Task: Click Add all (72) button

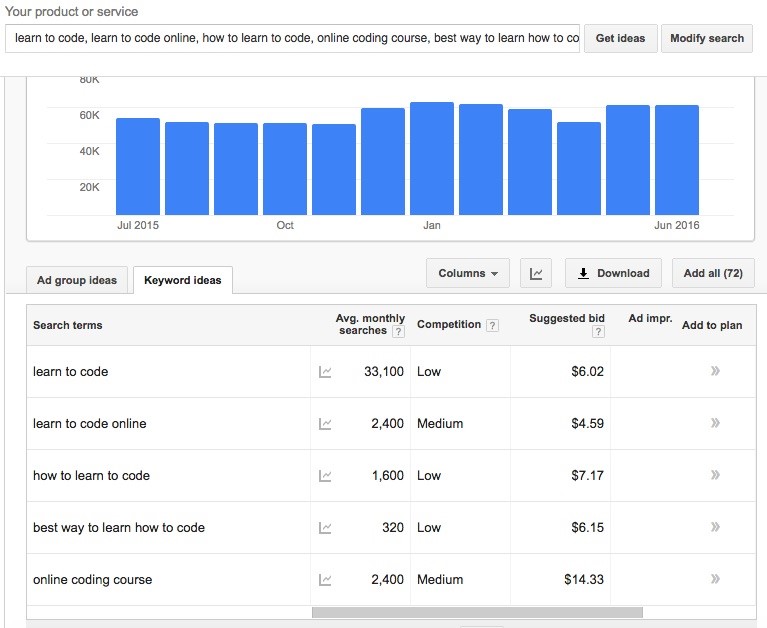Action: [713, 273]
